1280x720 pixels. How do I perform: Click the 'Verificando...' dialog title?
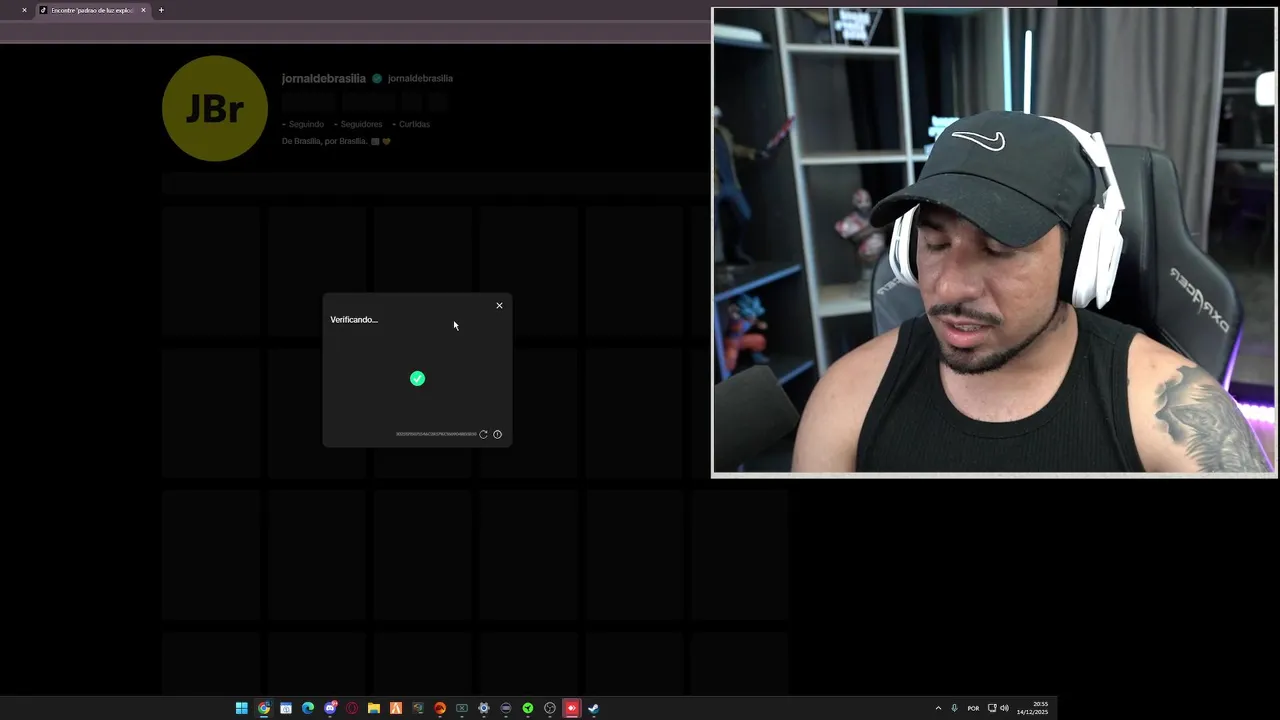click(x=354, y=319)
